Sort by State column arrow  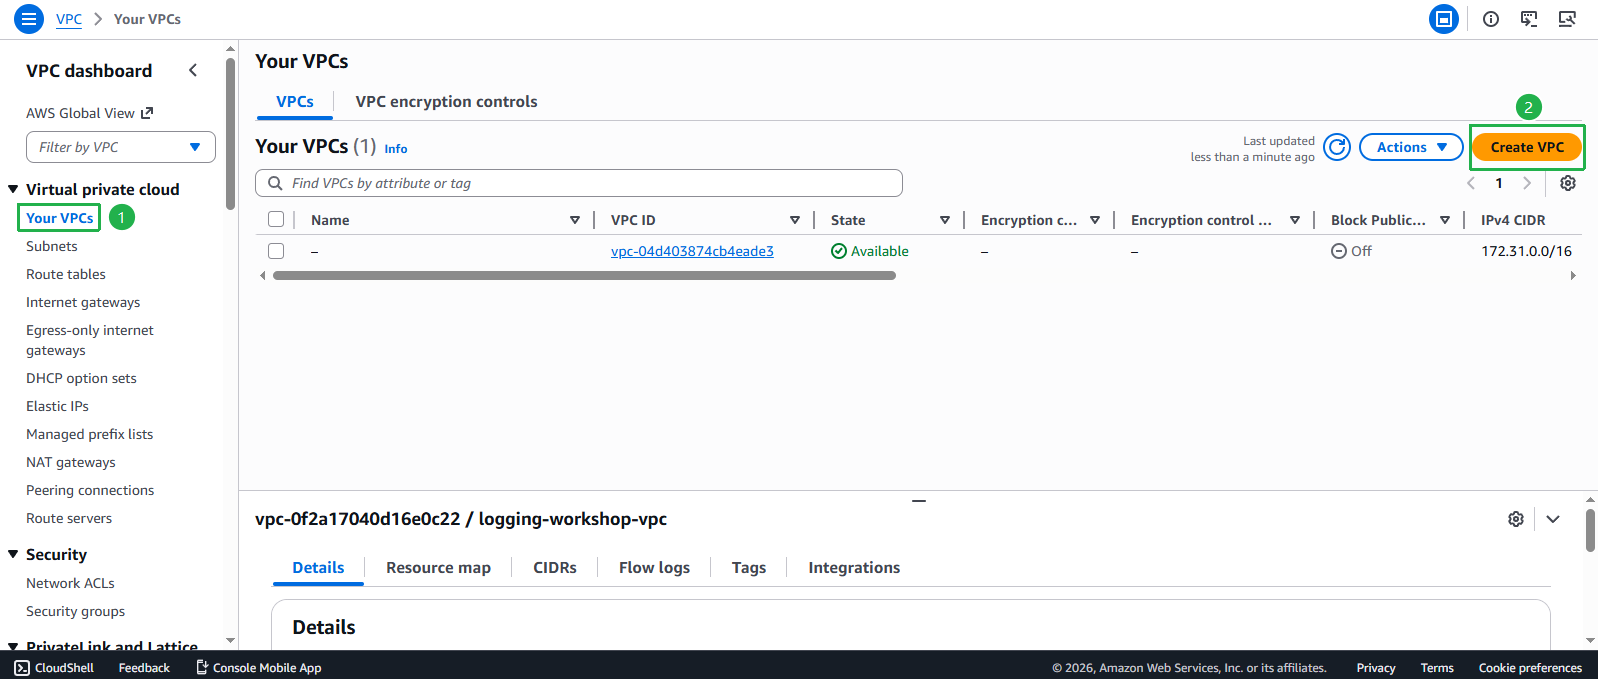(x=945, y=220)
